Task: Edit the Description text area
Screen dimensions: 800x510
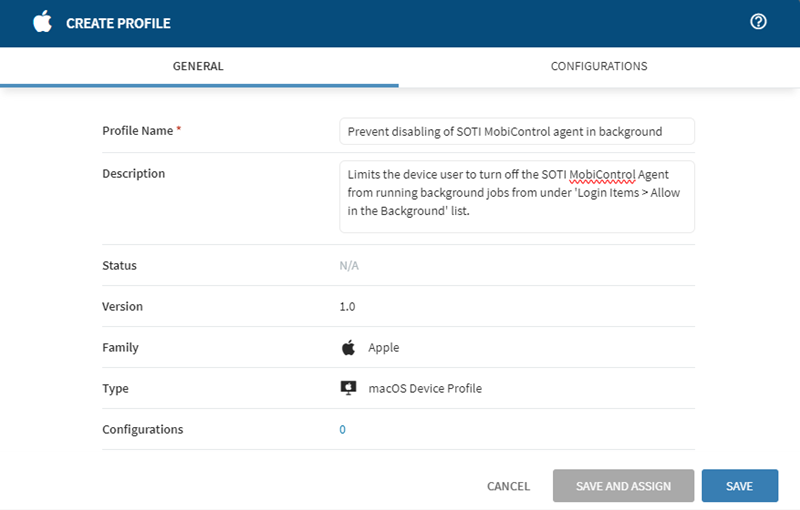Action: click(x=517, y=197)
